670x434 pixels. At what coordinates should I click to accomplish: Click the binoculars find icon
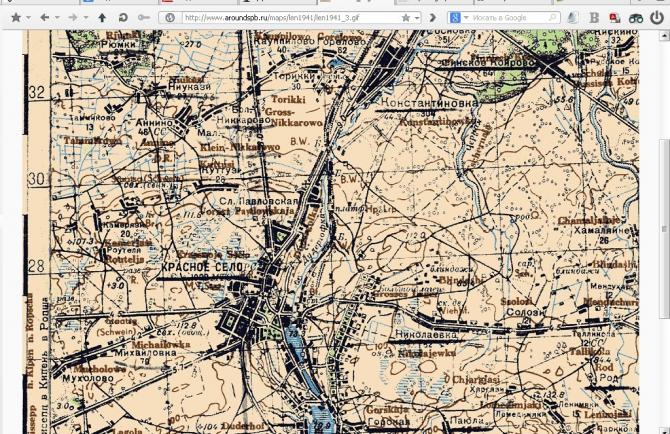point(635,18)
